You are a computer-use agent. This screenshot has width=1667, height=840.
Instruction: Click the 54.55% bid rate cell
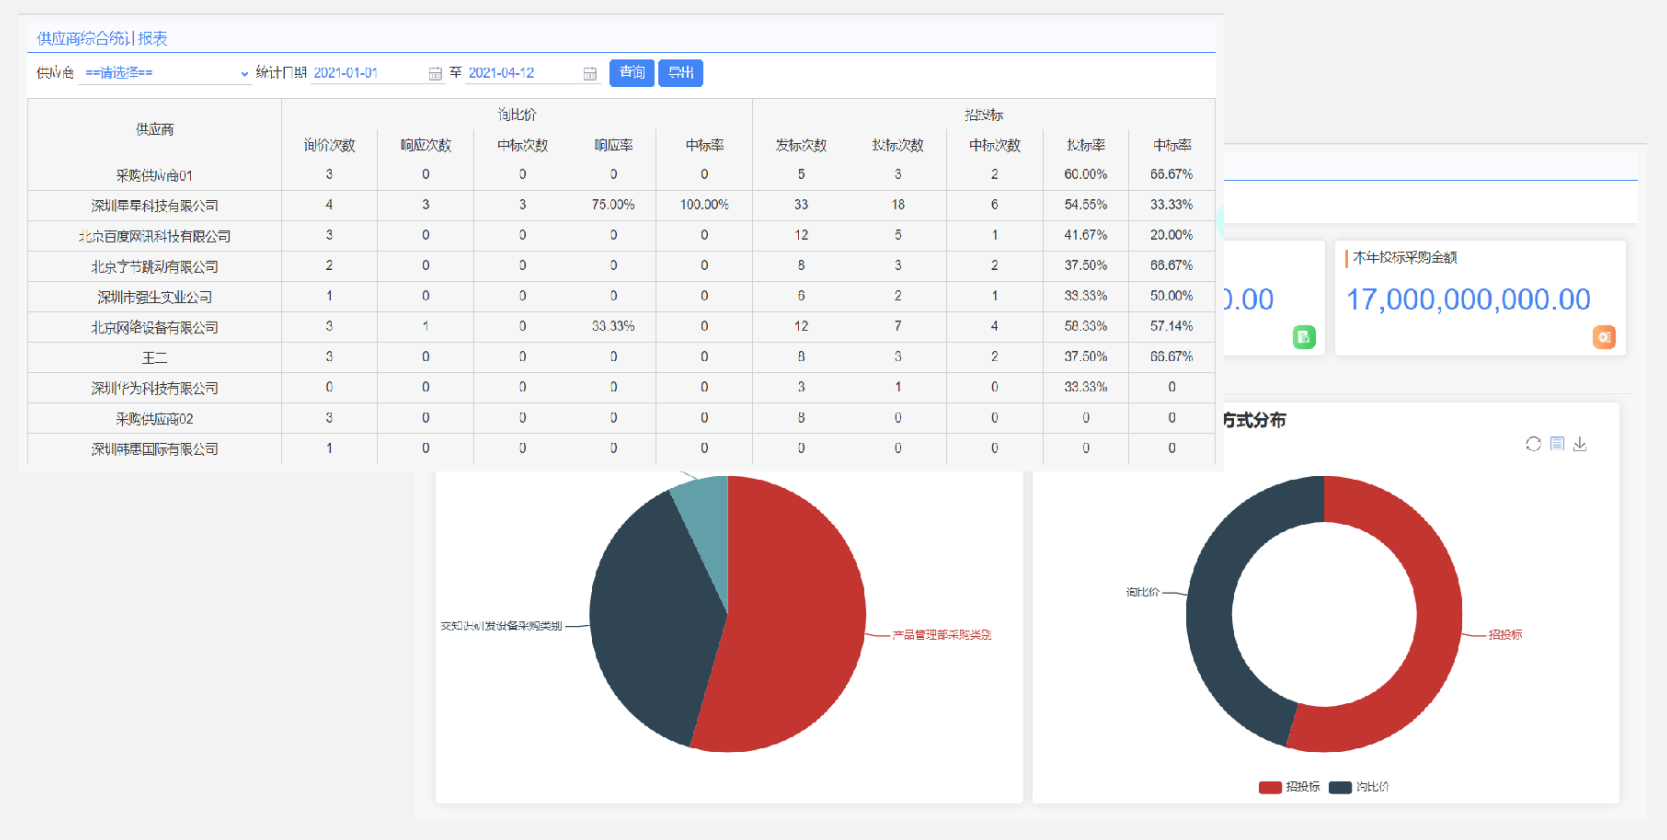1086,204
